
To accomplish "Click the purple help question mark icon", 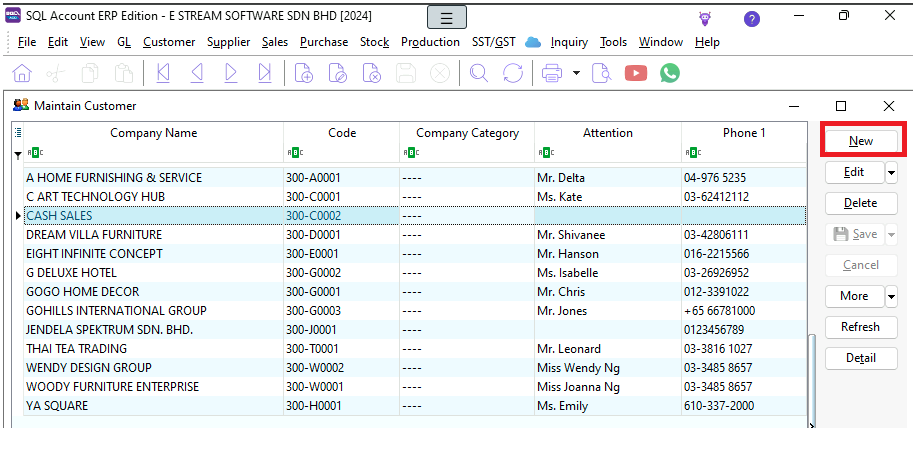I will pyautogui.click(x=752, y=19).
